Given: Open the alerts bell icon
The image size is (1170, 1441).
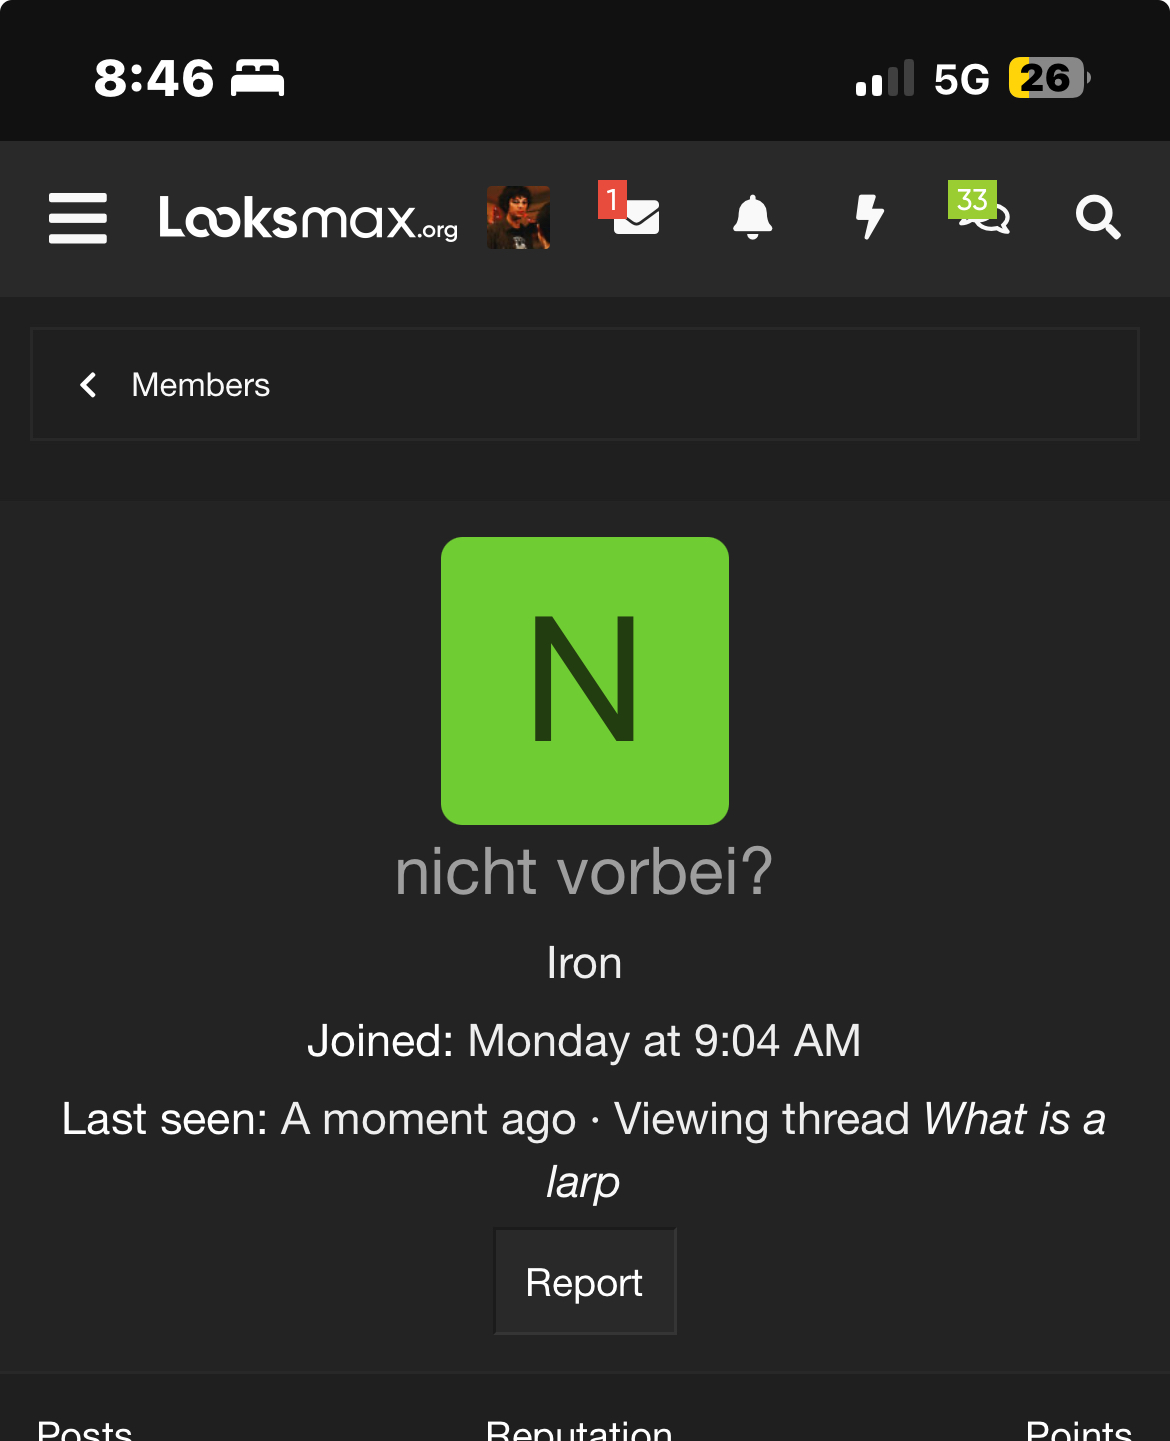Looking at the screenshot, I should coord(753,217).
